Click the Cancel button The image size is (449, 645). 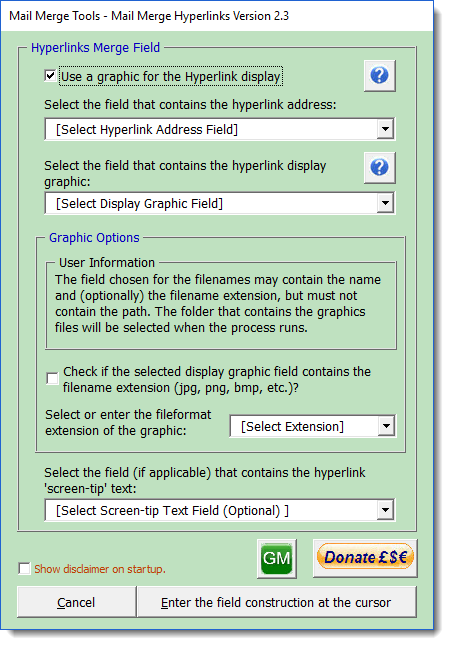click(76, 602)
